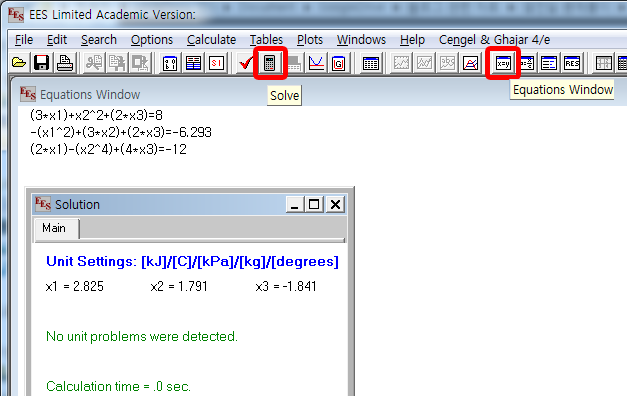Open Function Information toolbar icon

click(x=193, y=63)
